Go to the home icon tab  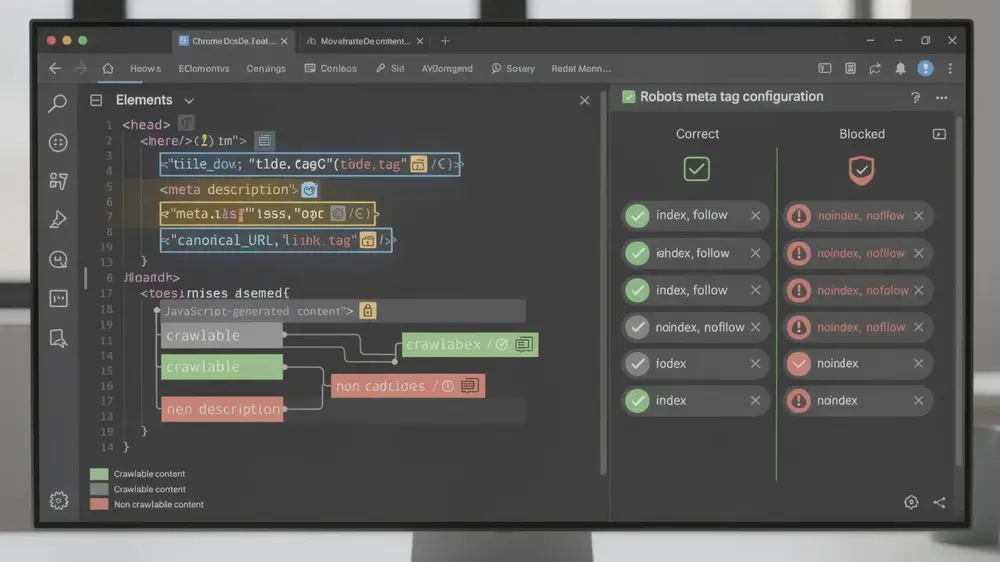point(108,68)
